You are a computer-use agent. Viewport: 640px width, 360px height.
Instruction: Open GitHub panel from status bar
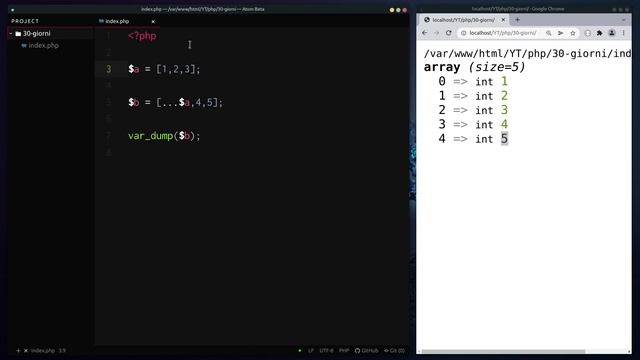coord(366,351)
